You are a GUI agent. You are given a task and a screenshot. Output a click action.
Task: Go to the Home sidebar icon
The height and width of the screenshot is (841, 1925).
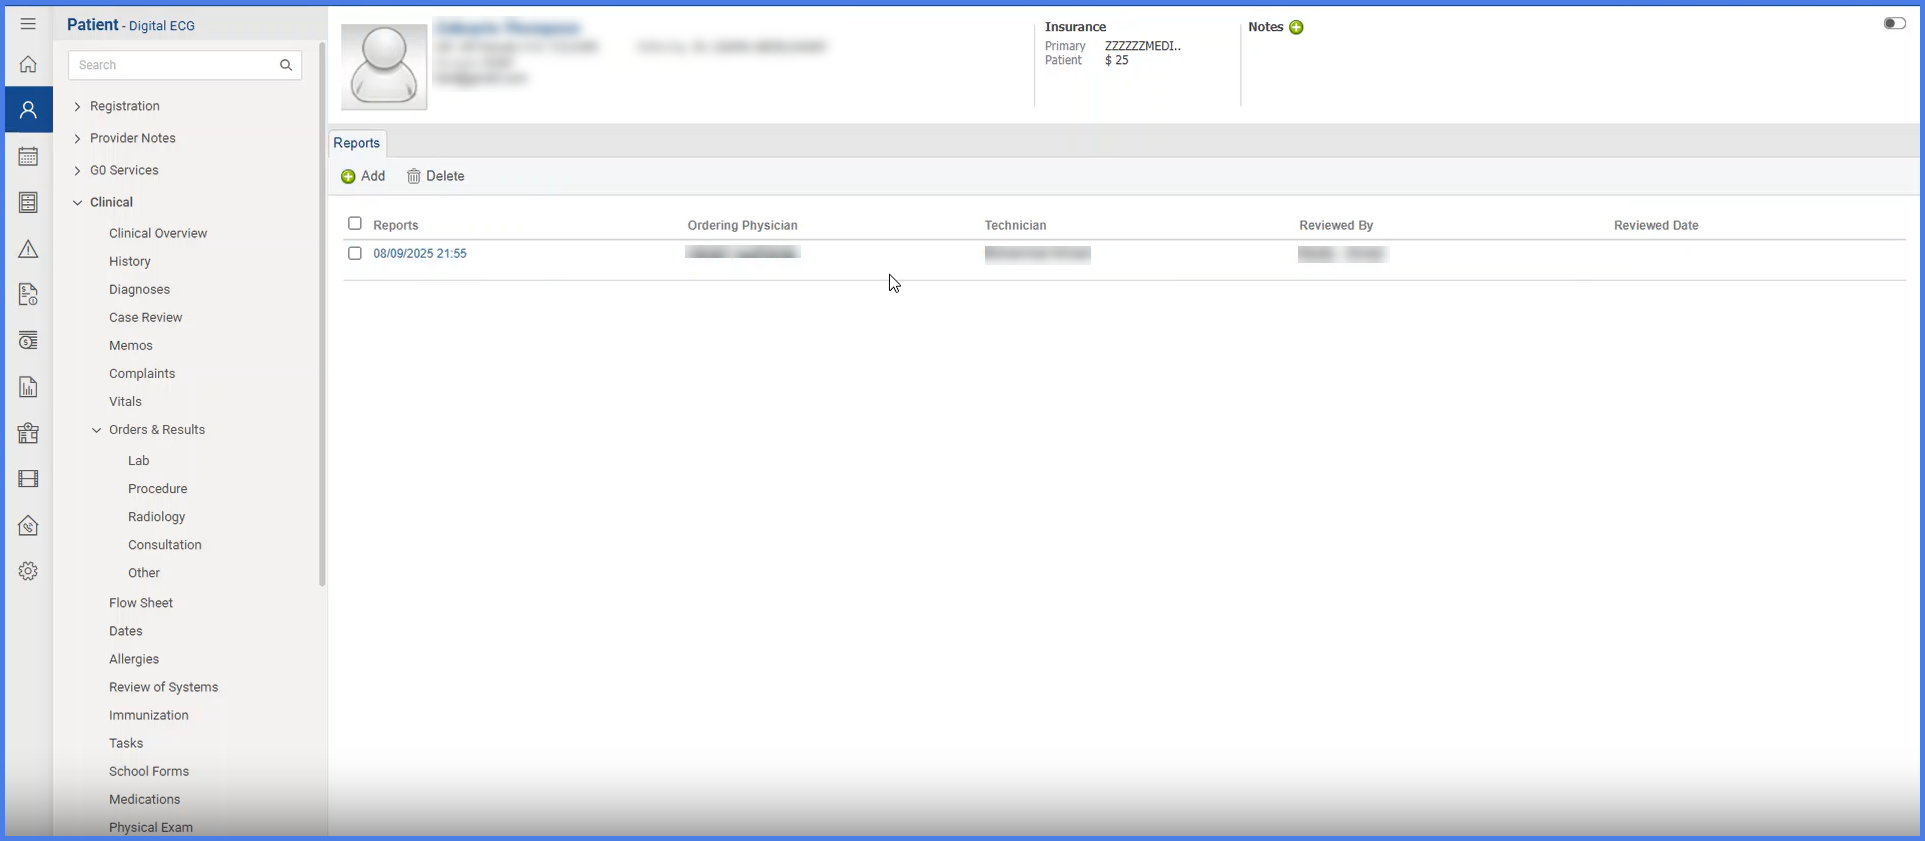(28, 65)
